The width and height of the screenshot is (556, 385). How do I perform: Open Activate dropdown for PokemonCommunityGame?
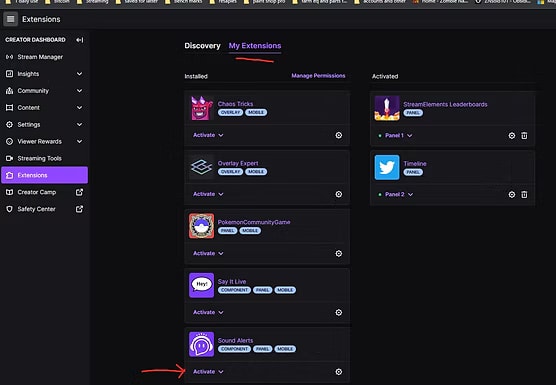click(208, 253)
